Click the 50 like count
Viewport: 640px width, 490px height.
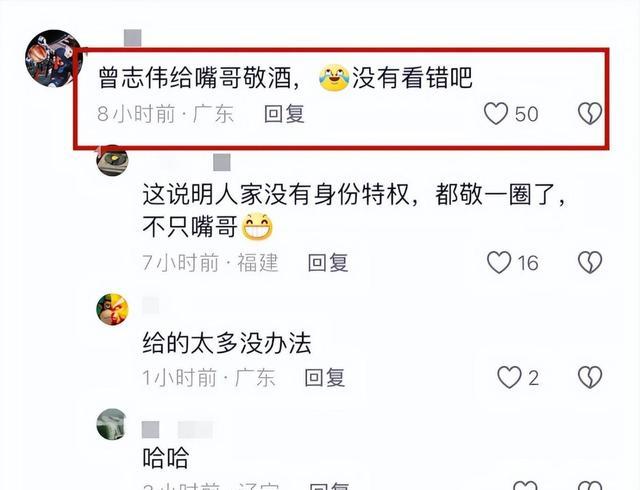coord(526,114)
